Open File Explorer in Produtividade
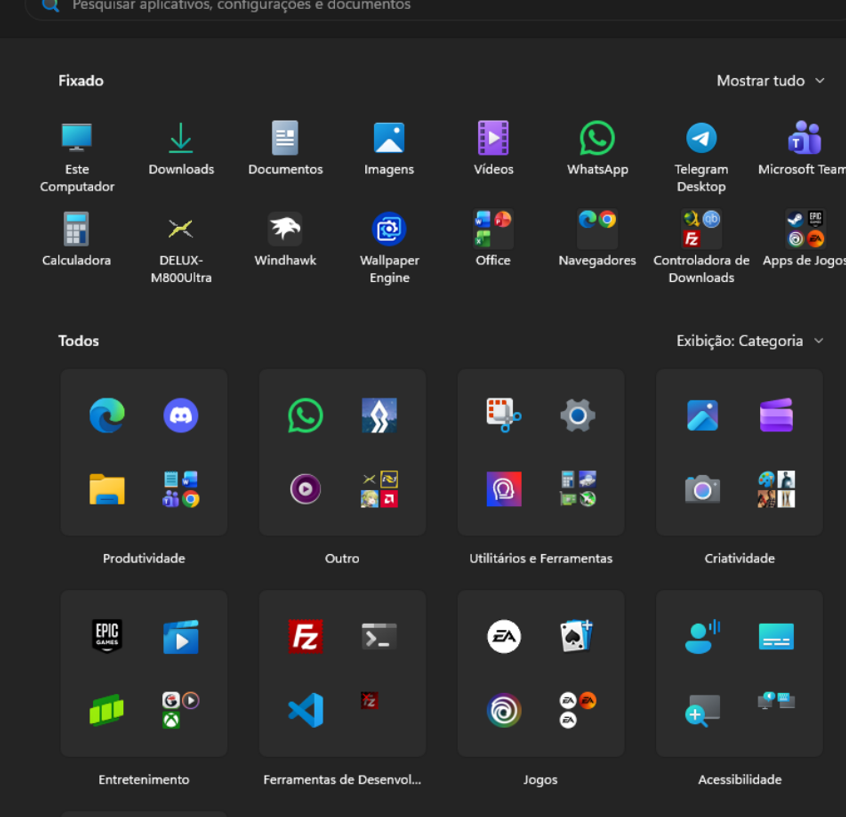The width and height of the screenshot is (846, 817). point(107,489)
